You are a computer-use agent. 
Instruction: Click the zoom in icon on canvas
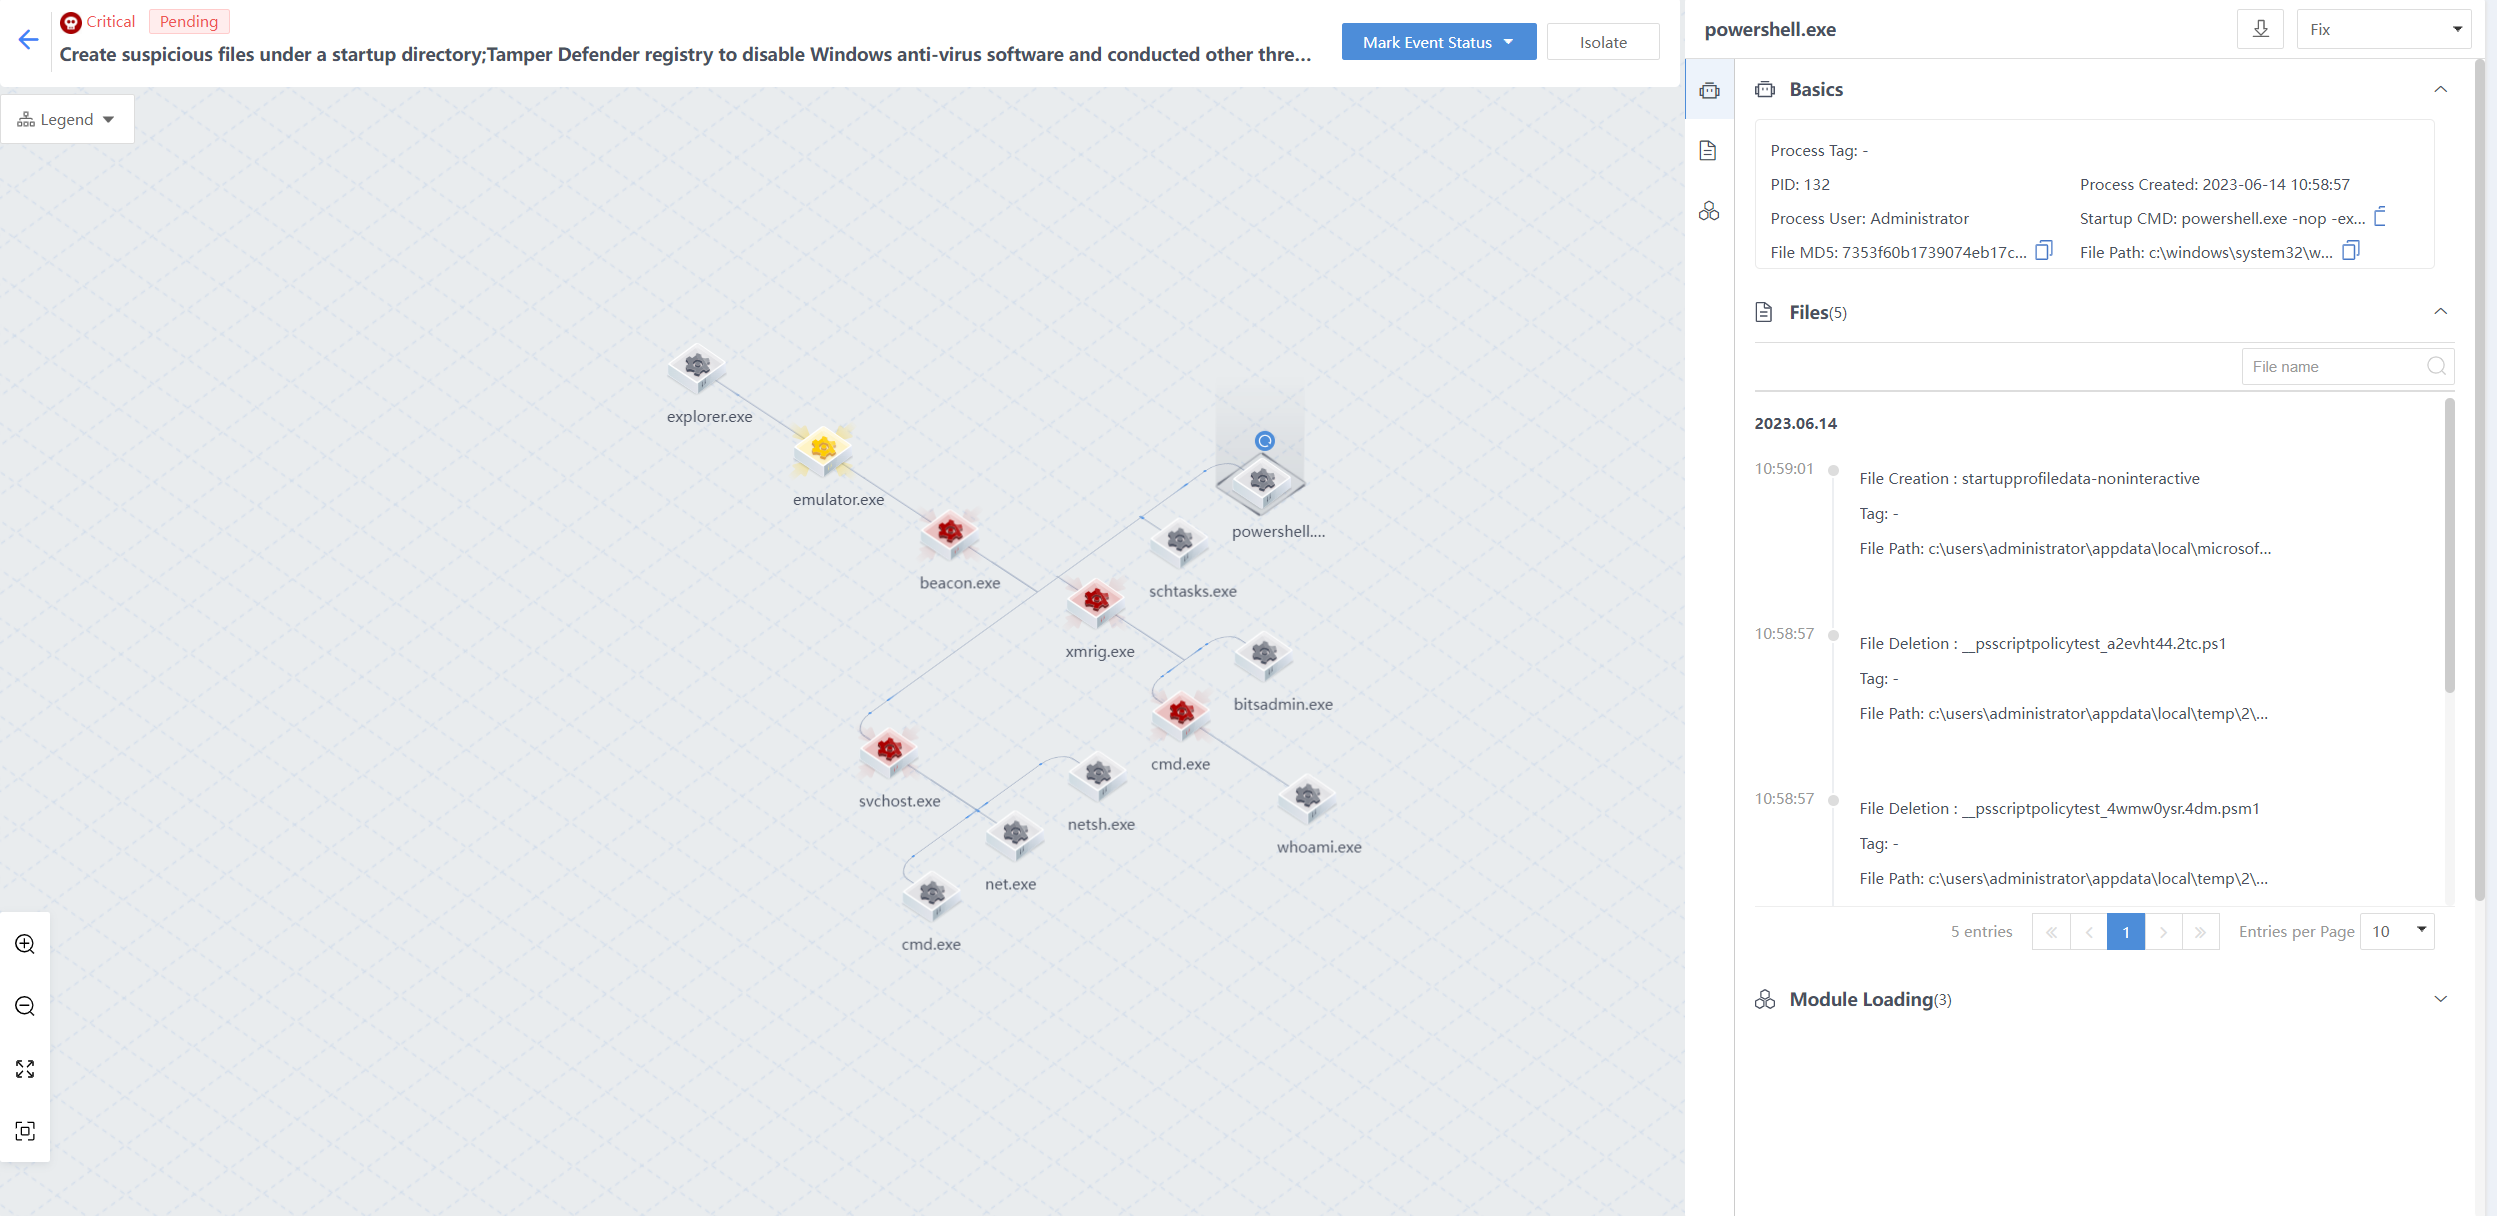coord(25,944)
